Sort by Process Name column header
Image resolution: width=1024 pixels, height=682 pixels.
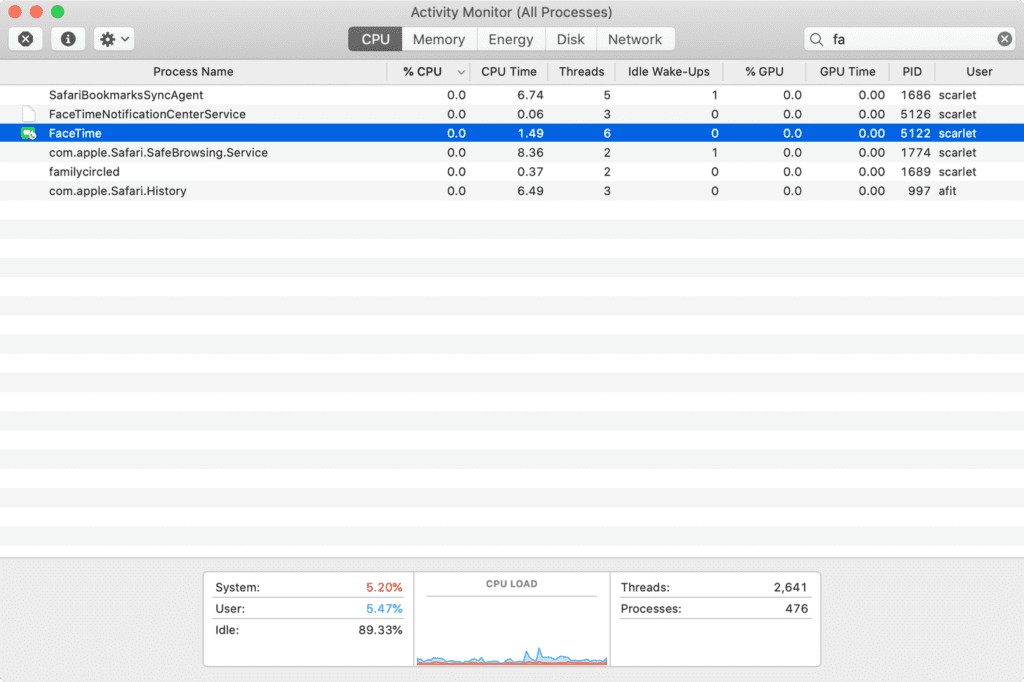pos(193,72)
